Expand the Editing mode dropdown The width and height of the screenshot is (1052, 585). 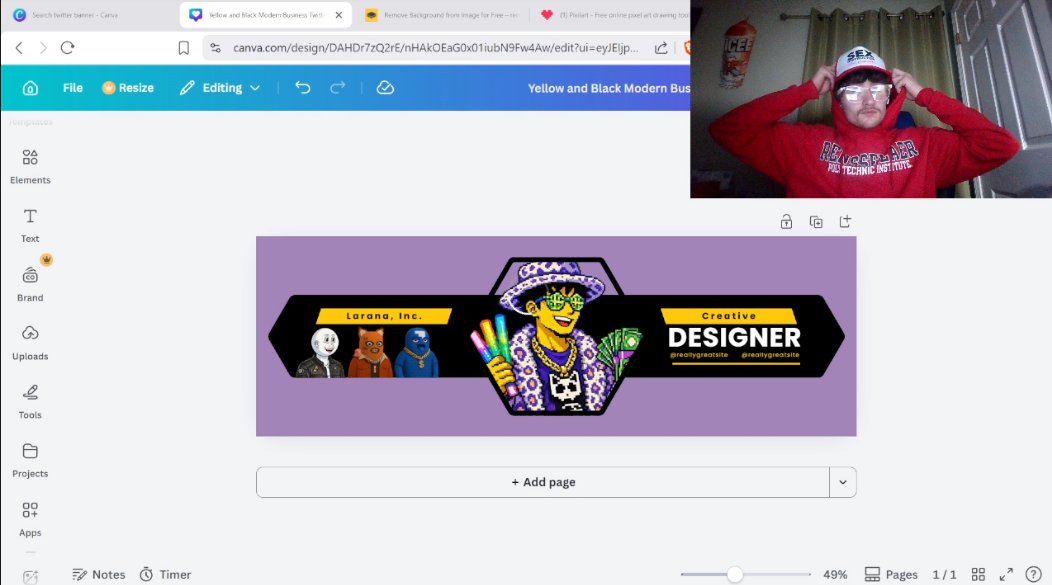219,88
